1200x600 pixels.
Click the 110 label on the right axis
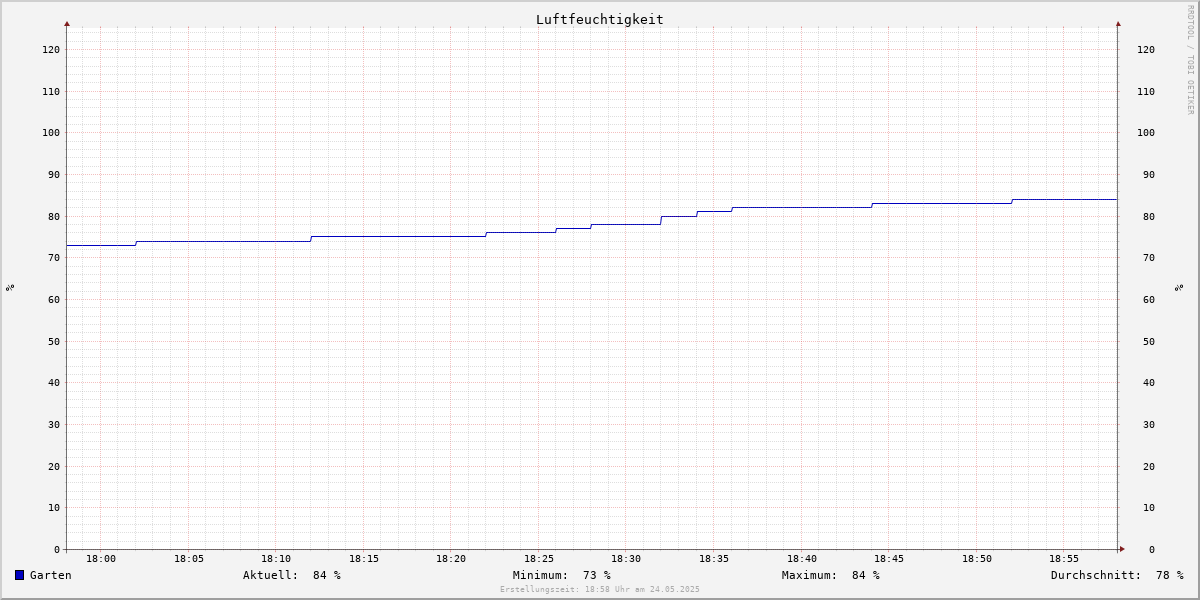click(x=1146, y=91)
